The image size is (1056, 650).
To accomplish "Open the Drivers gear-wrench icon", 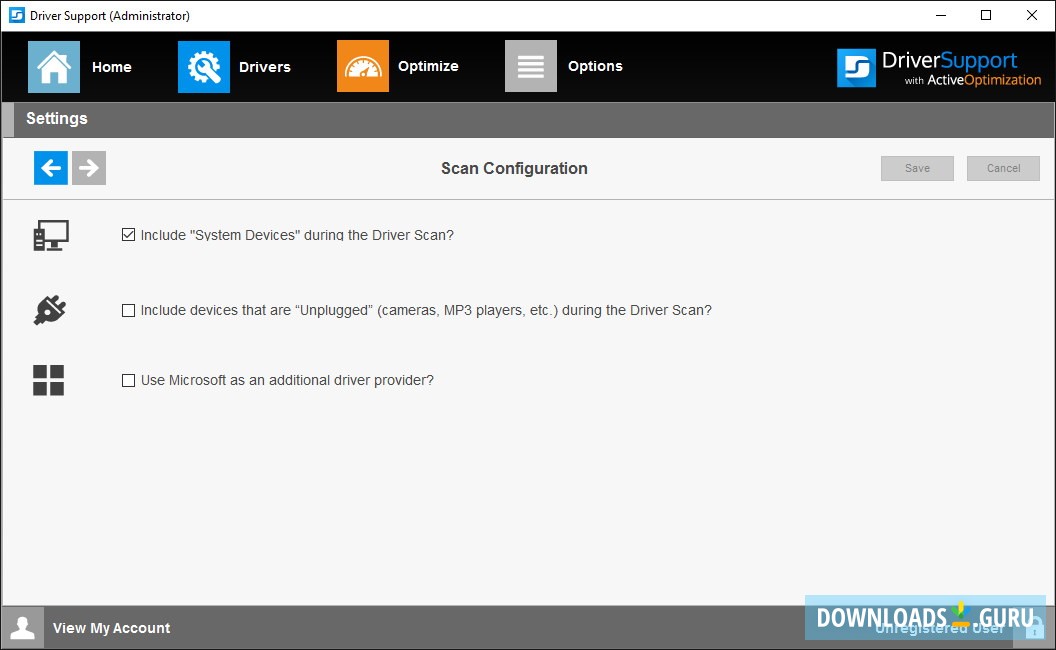I will point(204,67).
